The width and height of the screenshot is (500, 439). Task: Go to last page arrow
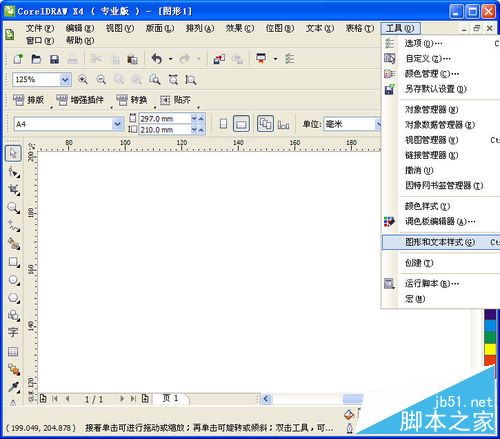point(133,399)
